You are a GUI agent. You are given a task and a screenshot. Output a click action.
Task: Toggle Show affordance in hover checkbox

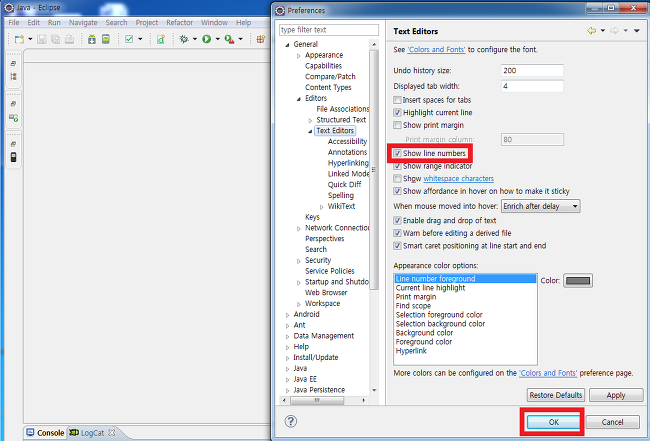click(x=397, y=191)
